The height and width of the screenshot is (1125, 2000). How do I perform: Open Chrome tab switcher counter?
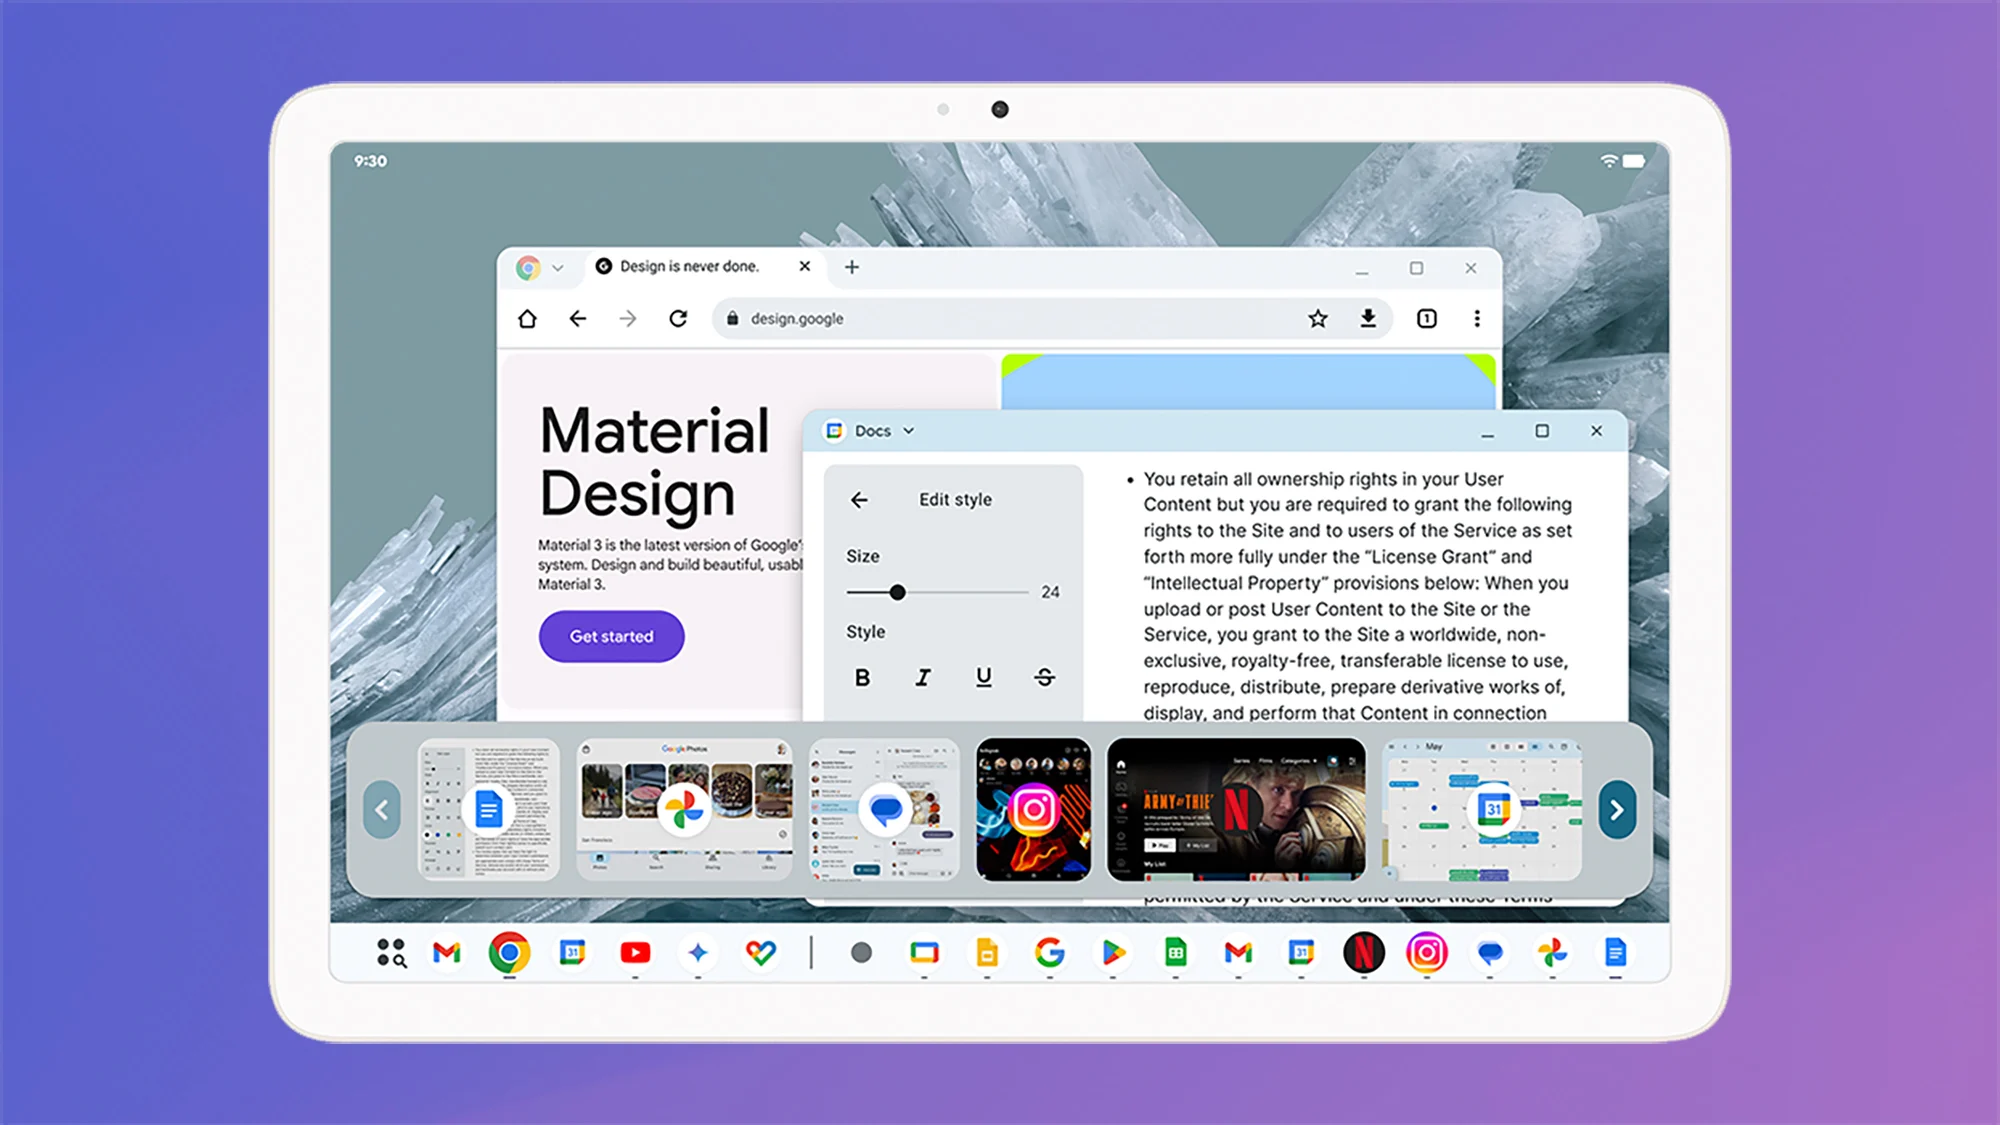pos(1427,319)
